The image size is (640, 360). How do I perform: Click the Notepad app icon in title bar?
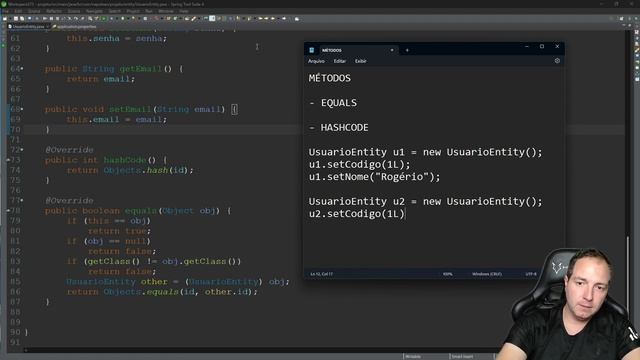(311, 50)
